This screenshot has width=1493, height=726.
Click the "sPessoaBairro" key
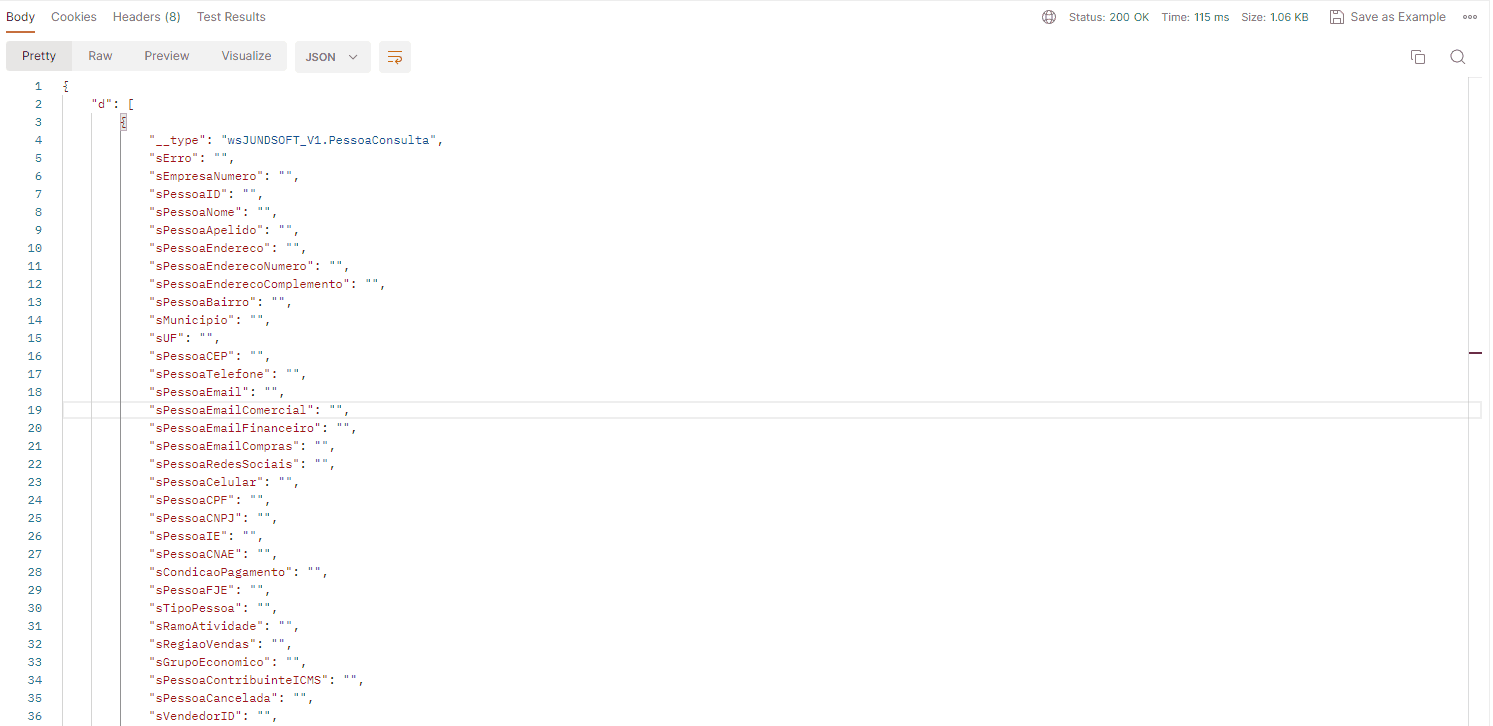(x=203, y=302)
